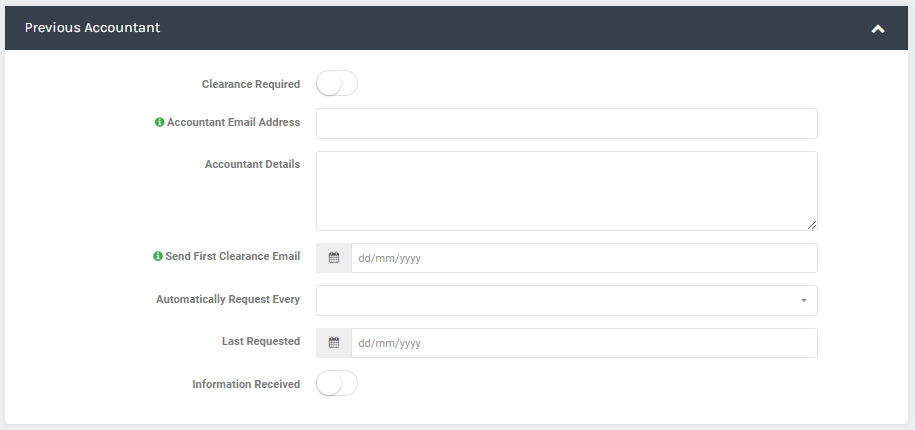
Task: Collapse Previous Accountant panel using chevron
Action: point(878,28)
